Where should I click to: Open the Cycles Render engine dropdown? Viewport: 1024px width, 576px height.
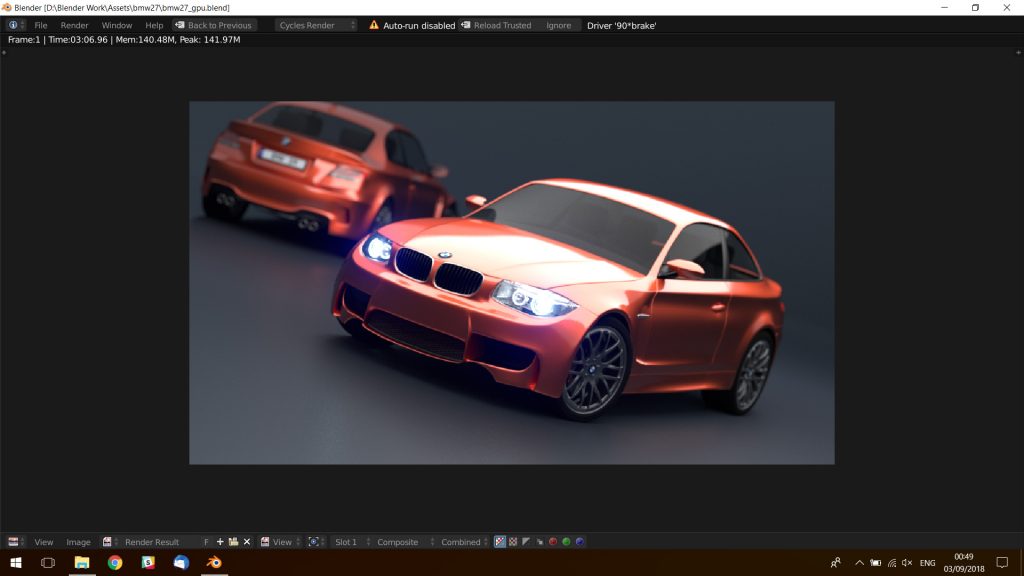click(316, 25)
